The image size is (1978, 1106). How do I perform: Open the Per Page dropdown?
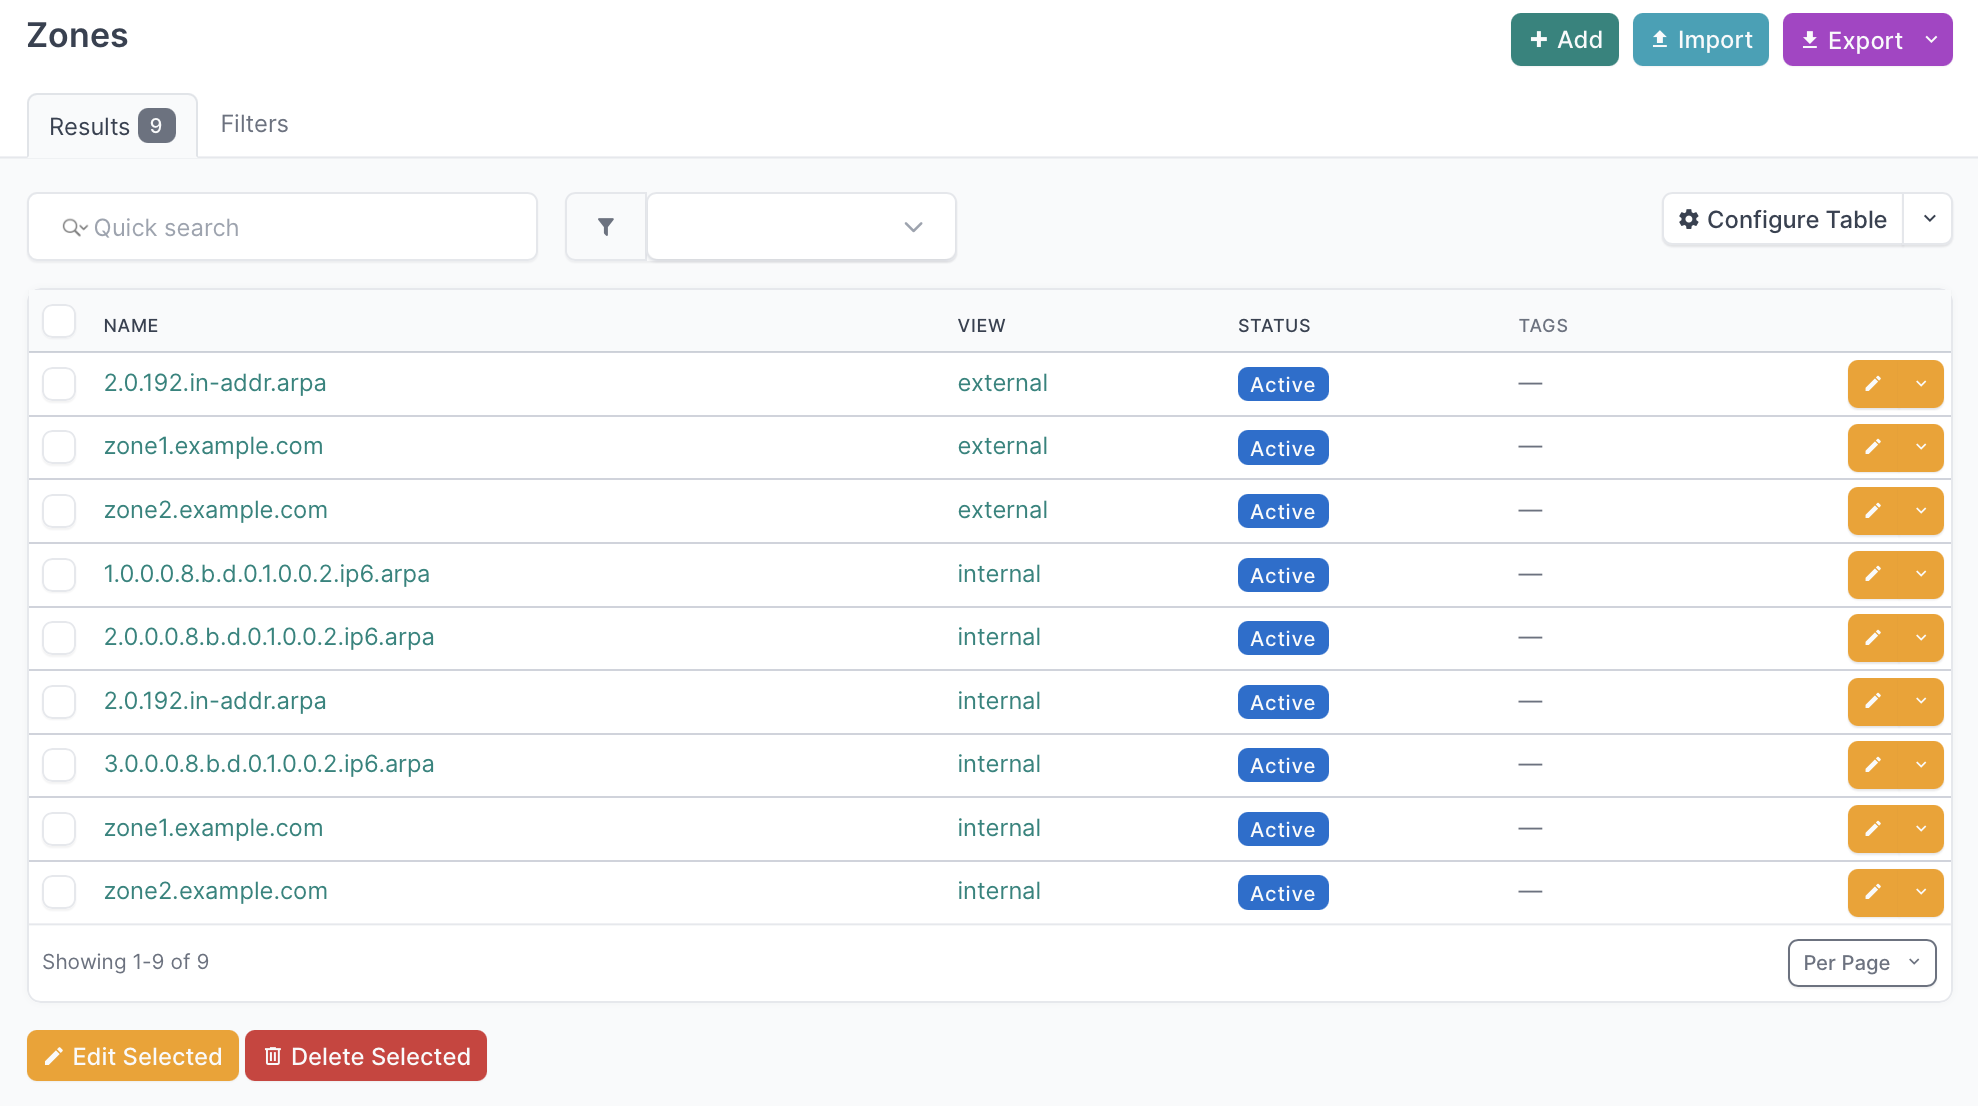(x=1861, y=963)
